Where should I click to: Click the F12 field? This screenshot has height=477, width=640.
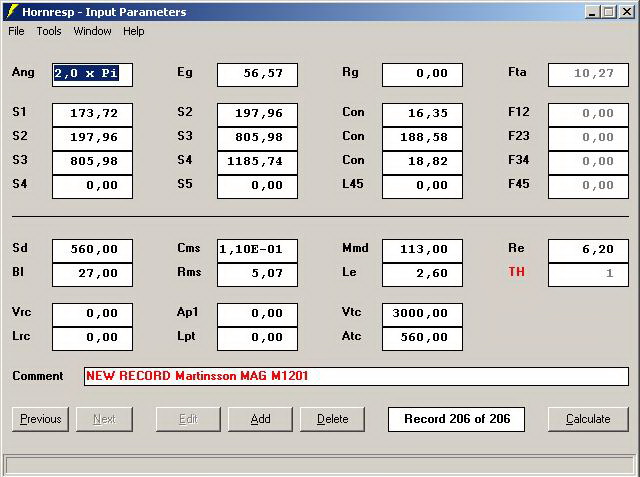pyautogui.click(x=588, y=115)
